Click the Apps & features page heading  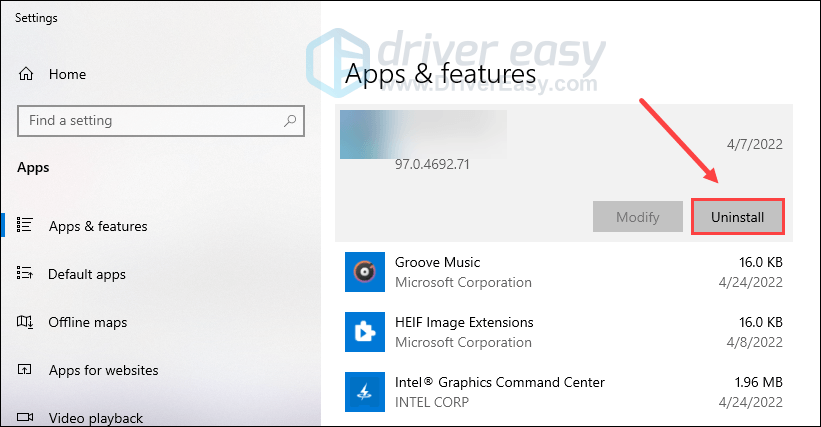(x=440, y=73)
